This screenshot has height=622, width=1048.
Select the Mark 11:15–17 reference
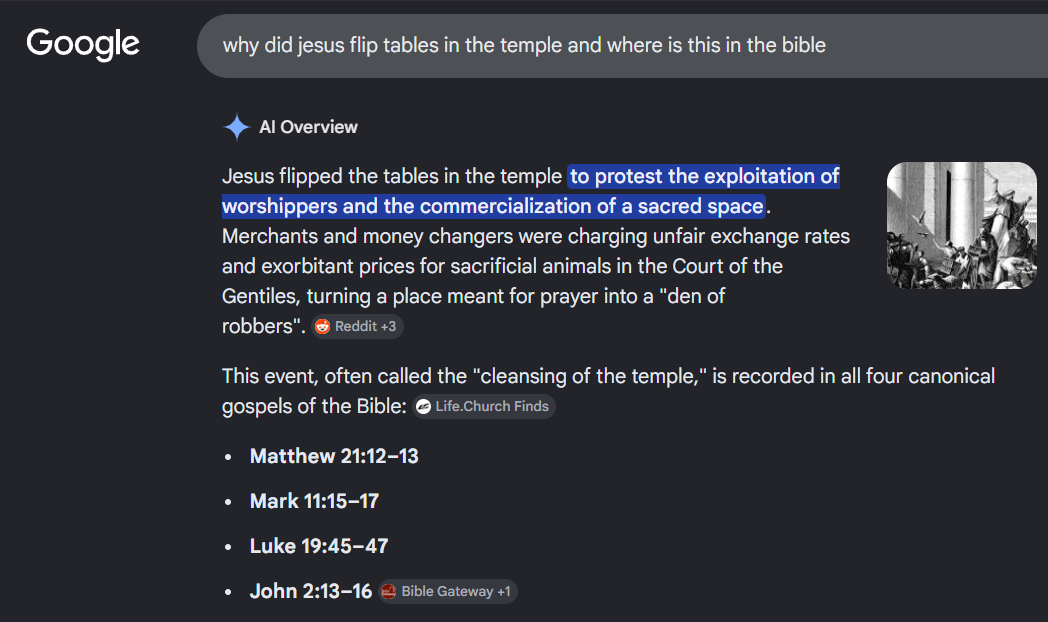click(x=314, y=501)
